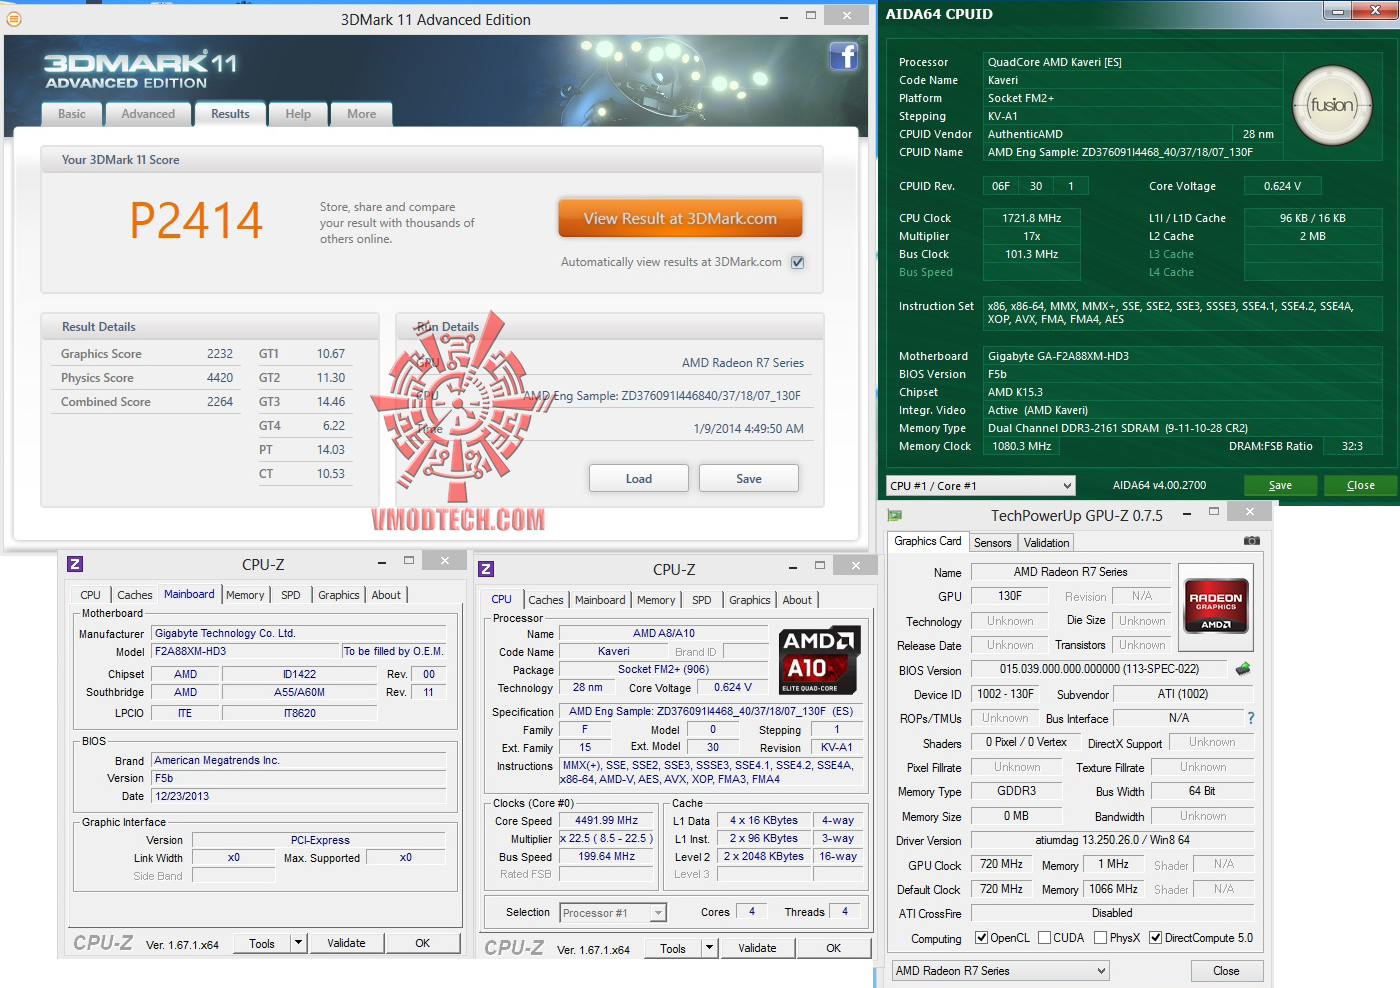Click the Combined Score value 2264
The image size is (1400, 988).
pyautogui.click(x=220, y=402)
